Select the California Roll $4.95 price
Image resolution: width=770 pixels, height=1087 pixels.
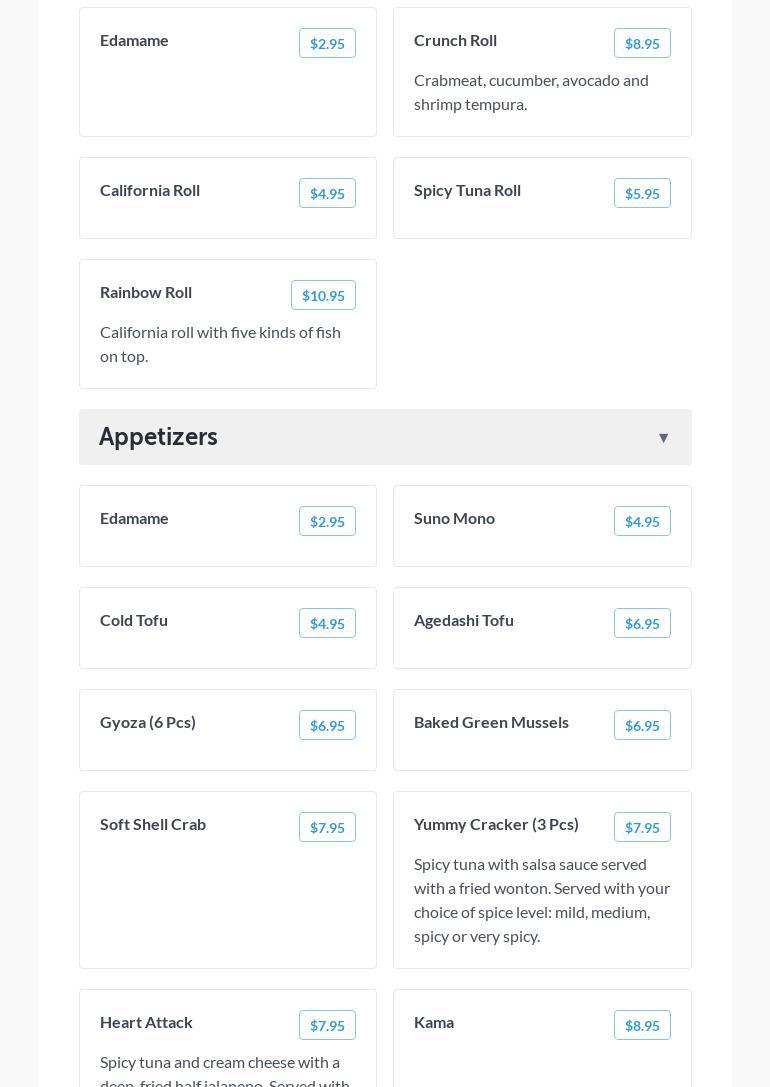327,193
